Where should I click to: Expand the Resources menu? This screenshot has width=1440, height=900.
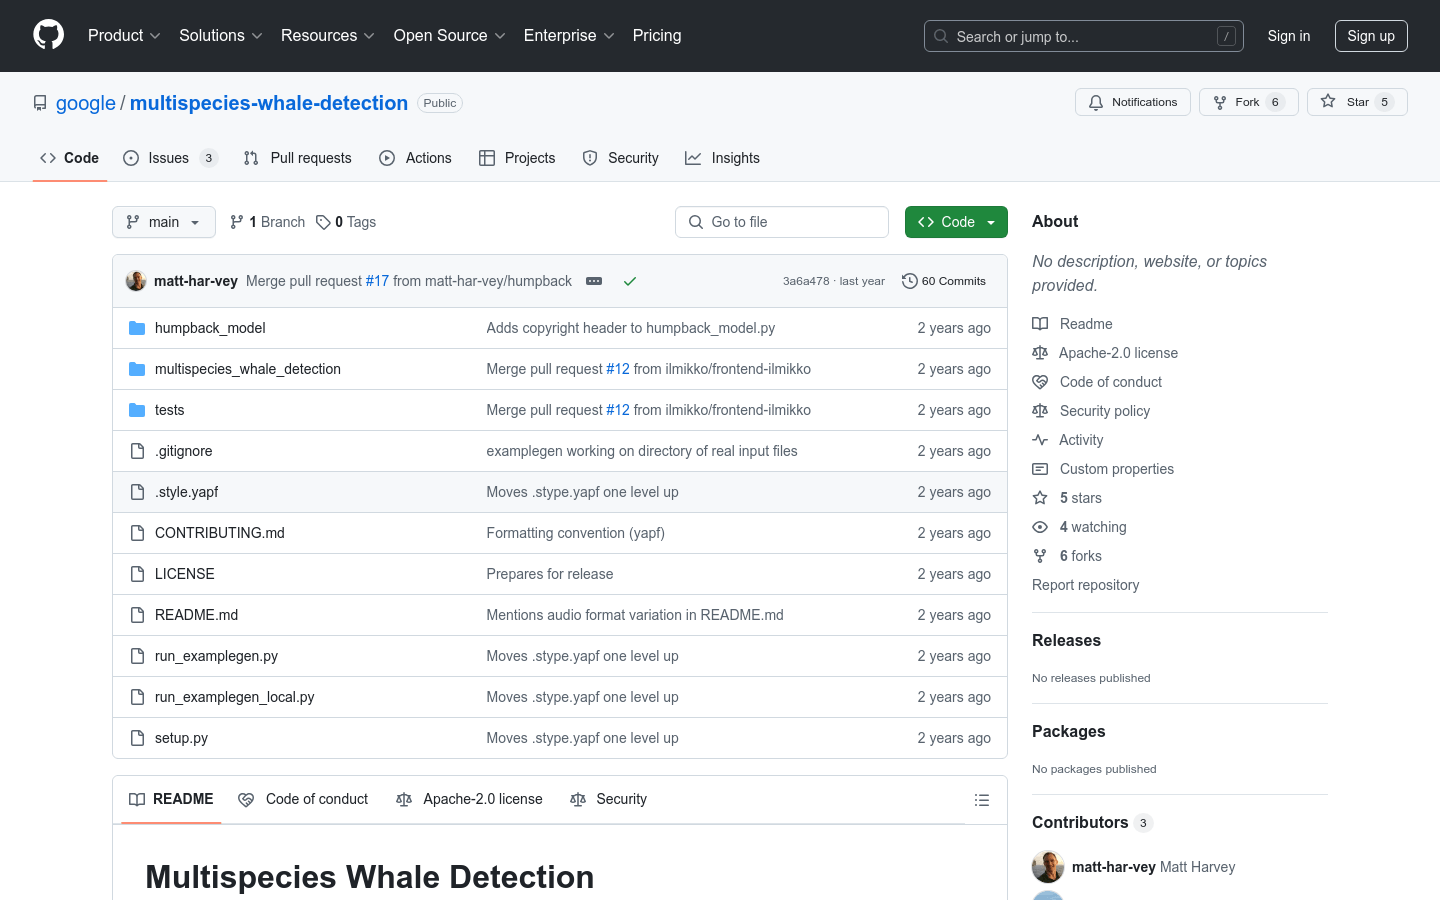coord(328,35)
